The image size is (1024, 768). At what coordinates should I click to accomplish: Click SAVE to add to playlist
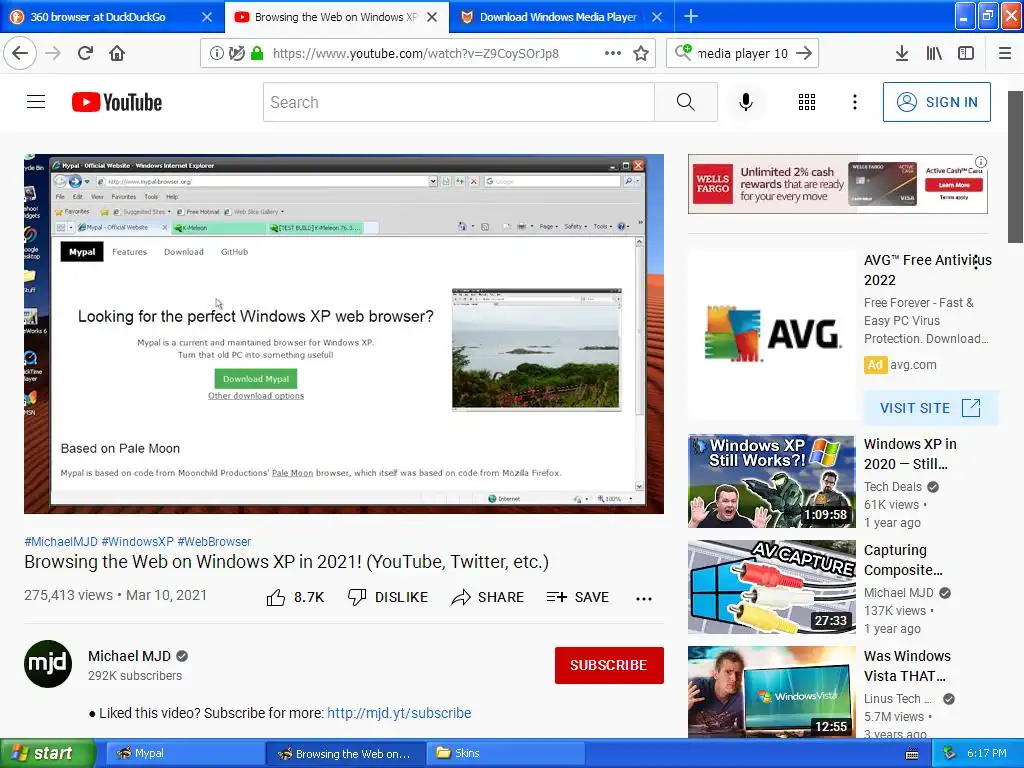(578, 597)
